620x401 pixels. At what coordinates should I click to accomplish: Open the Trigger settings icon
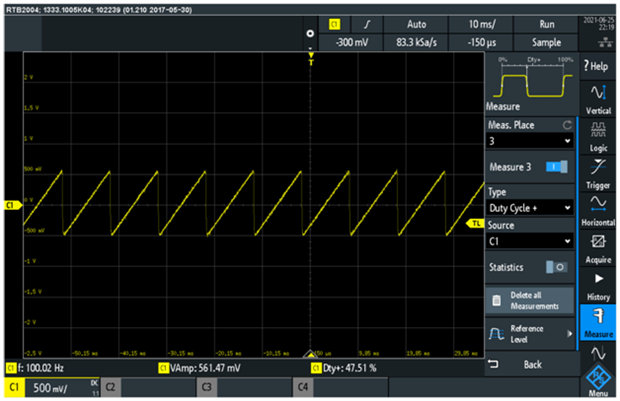tap(598, 167)
